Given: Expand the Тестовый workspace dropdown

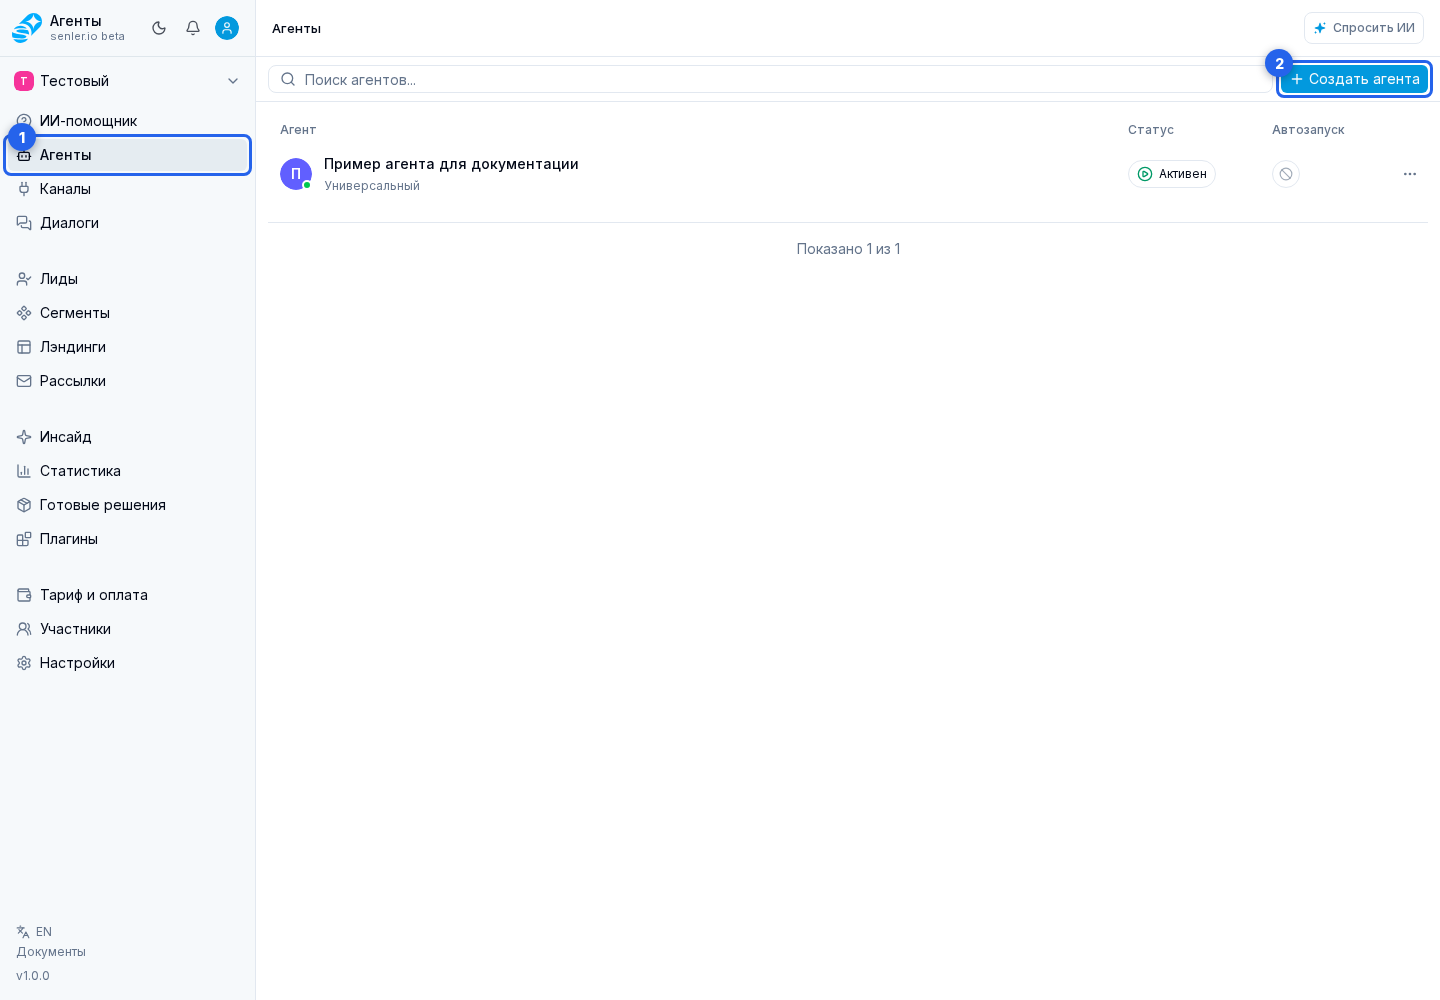Looking at the screenshot, I should (x=128, y=81).
